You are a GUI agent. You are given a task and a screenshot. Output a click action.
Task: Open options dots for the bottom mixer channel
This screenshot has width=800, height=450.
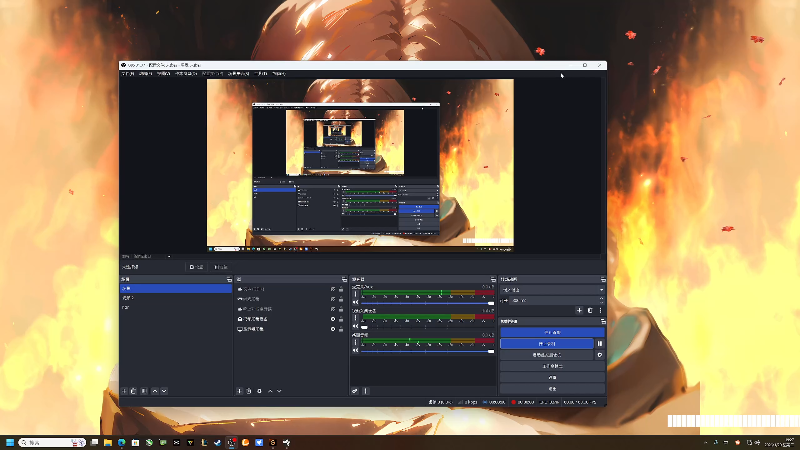[x=356, y=342]
